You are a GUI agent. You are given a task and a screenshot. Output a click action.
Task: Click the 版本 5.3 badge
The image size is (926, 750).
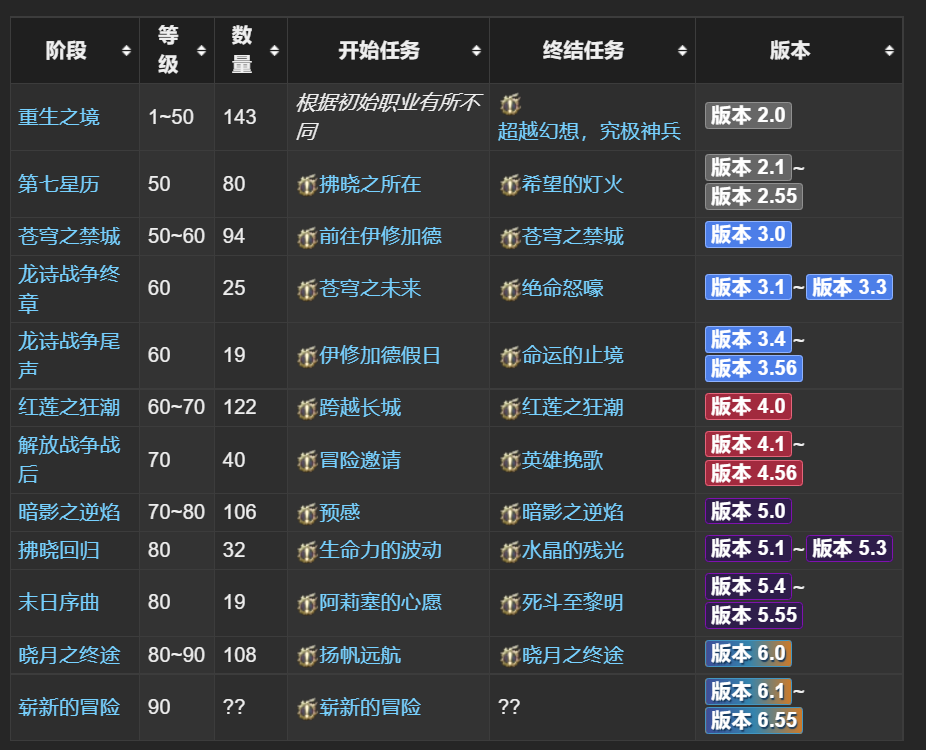(849, 548)
